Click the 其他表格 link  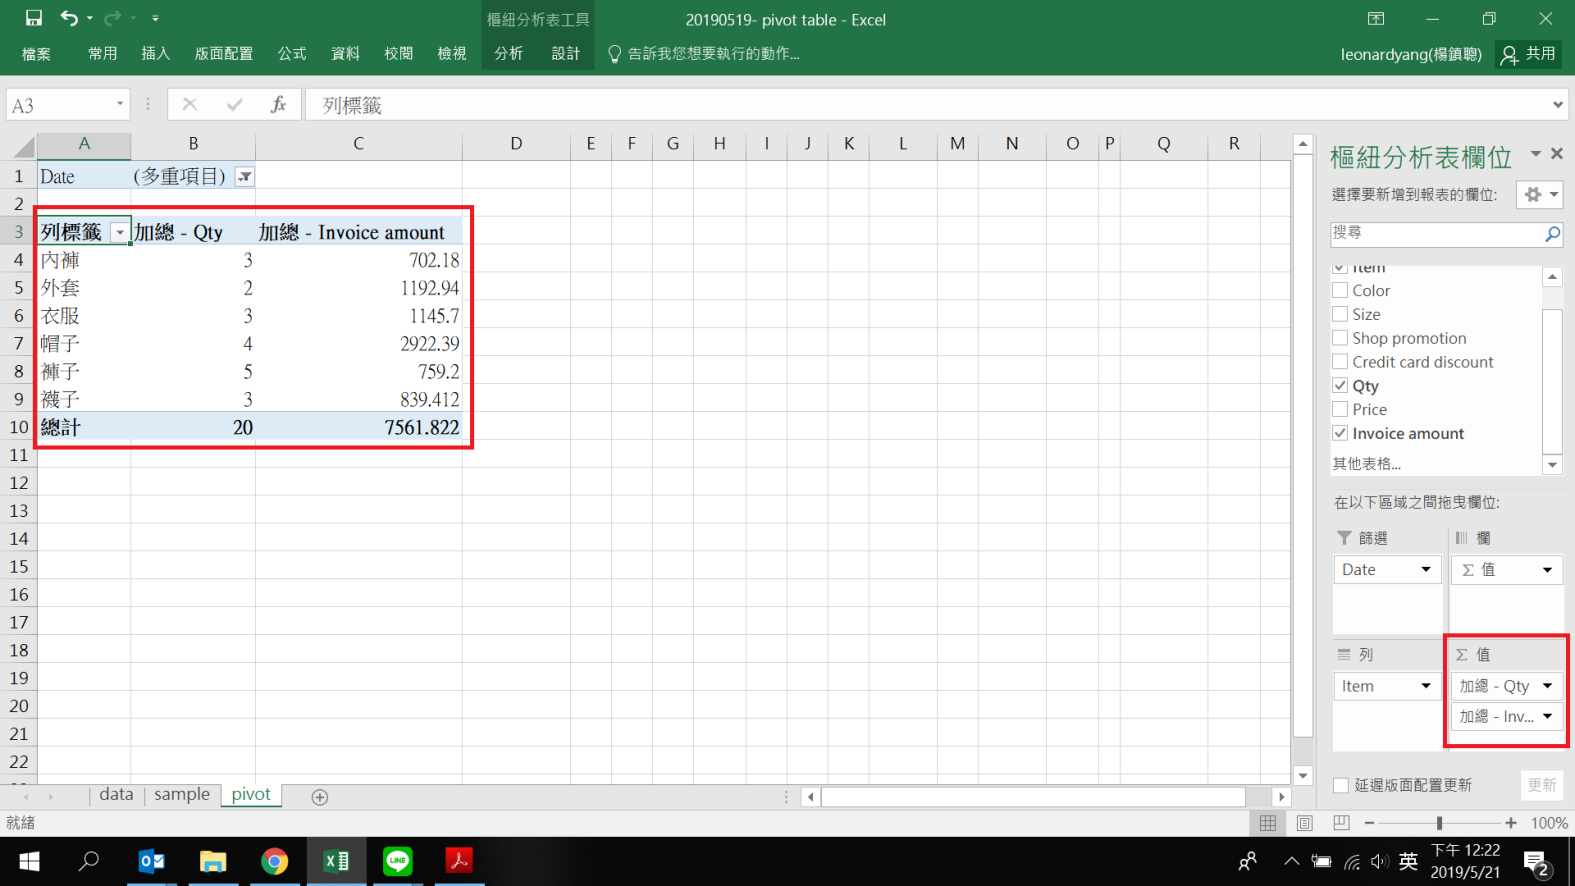1366,464
